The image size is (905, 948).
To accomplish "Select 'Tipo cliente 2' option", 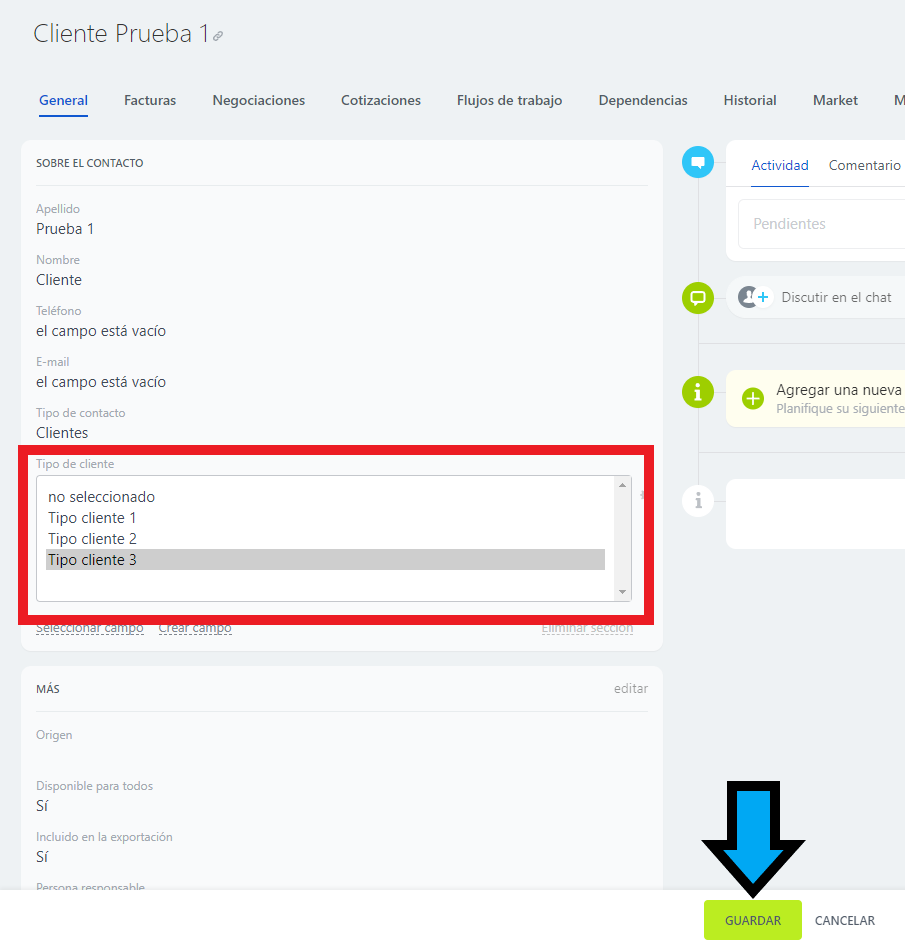I will coord(92,539).
